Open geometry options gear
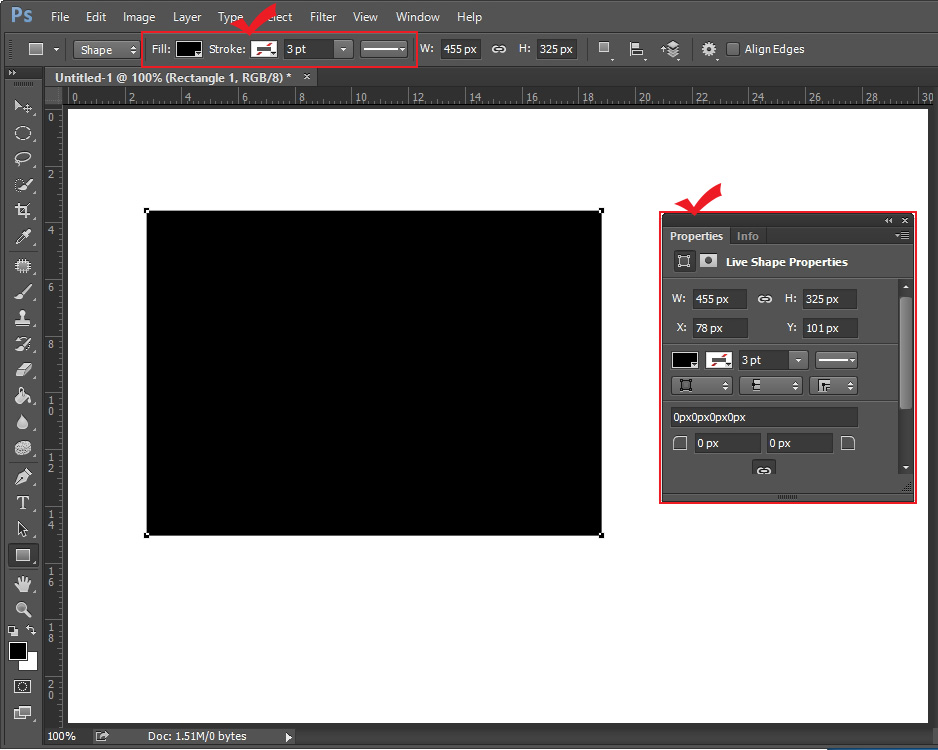 point(709,49)
